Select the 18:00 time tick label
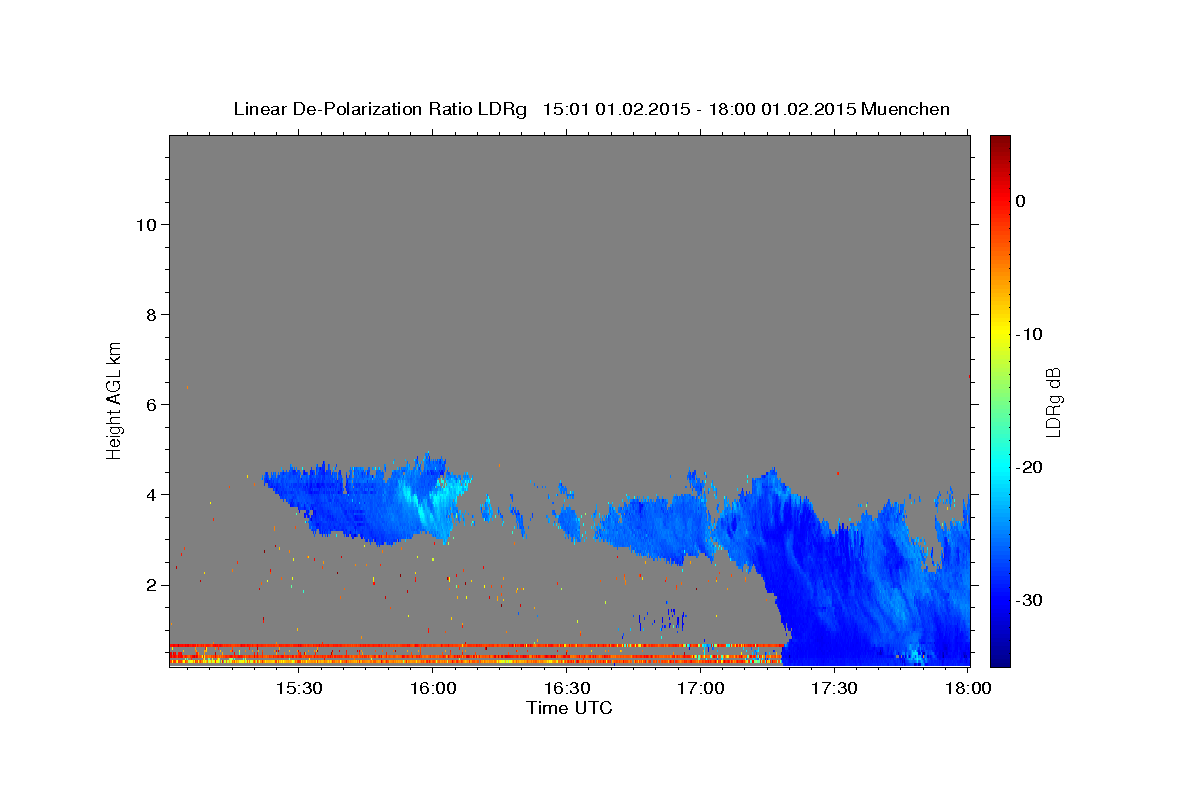Viewport: 1200px width, 800px height. (x=968, y=688)
